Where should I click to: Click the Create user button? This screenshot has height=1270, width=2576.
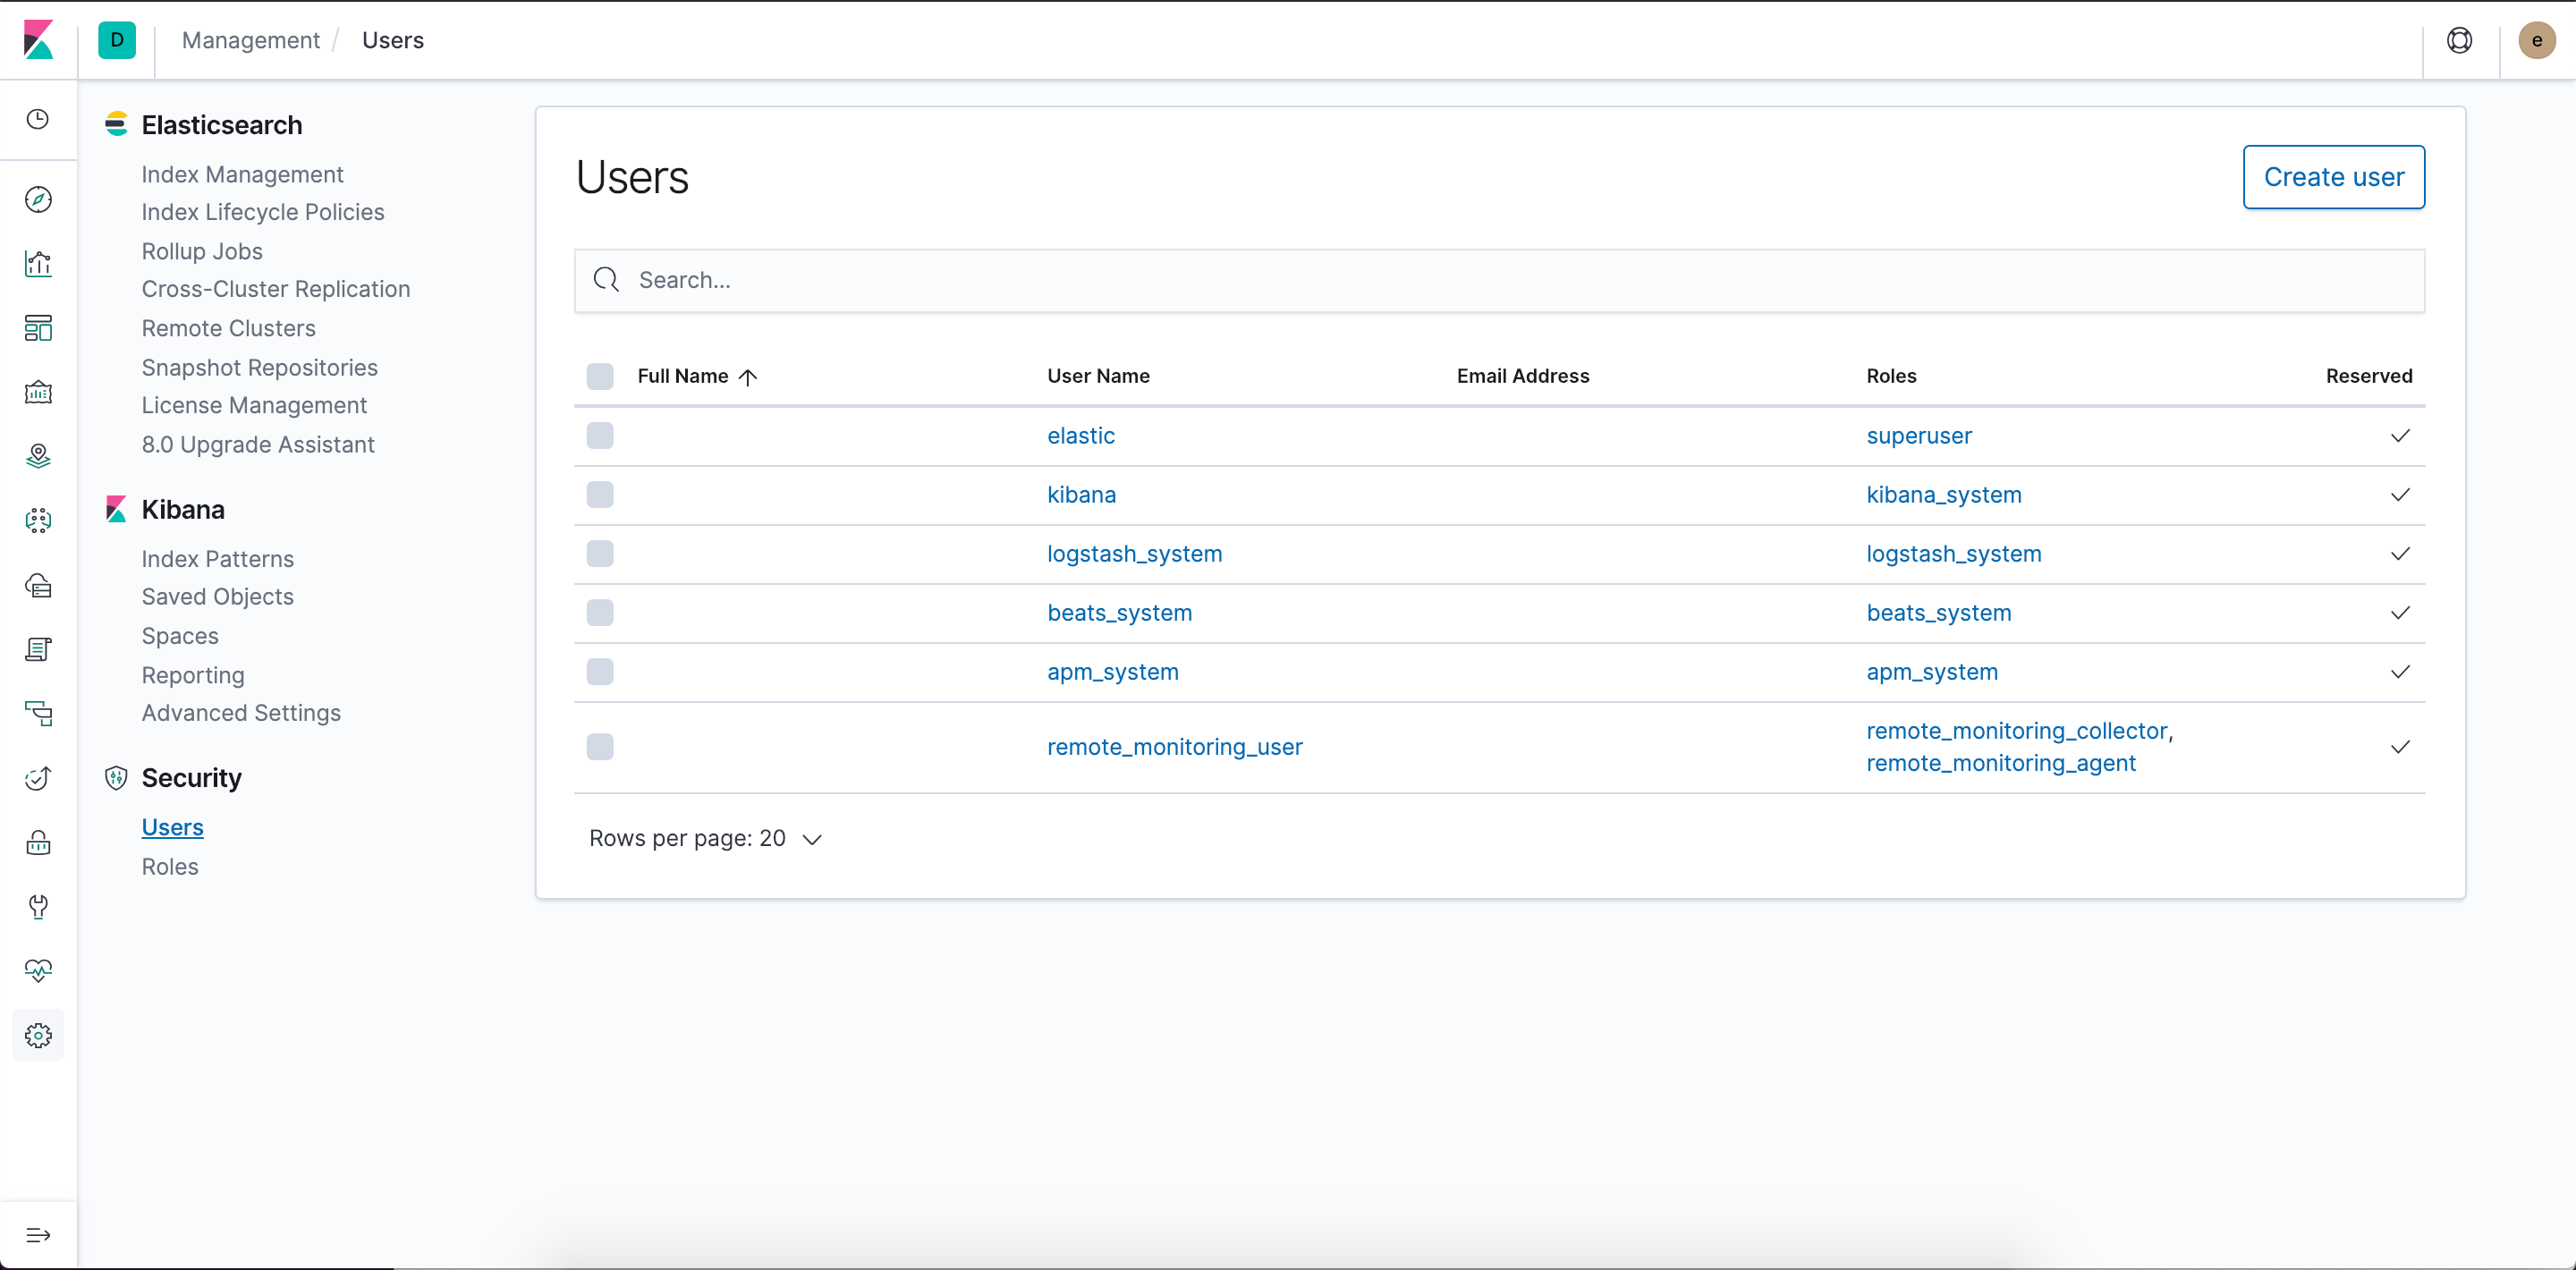(x=2334, y=177)
